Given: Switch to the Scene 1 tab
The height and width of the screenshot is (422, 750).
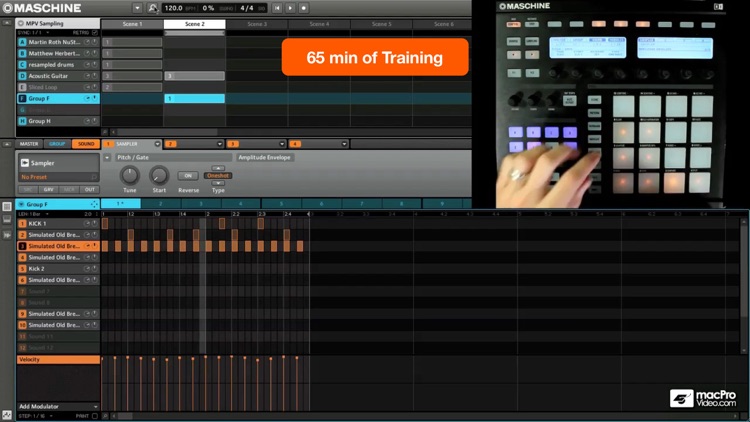Looking at the screenshot, I should tap(132, 24).
